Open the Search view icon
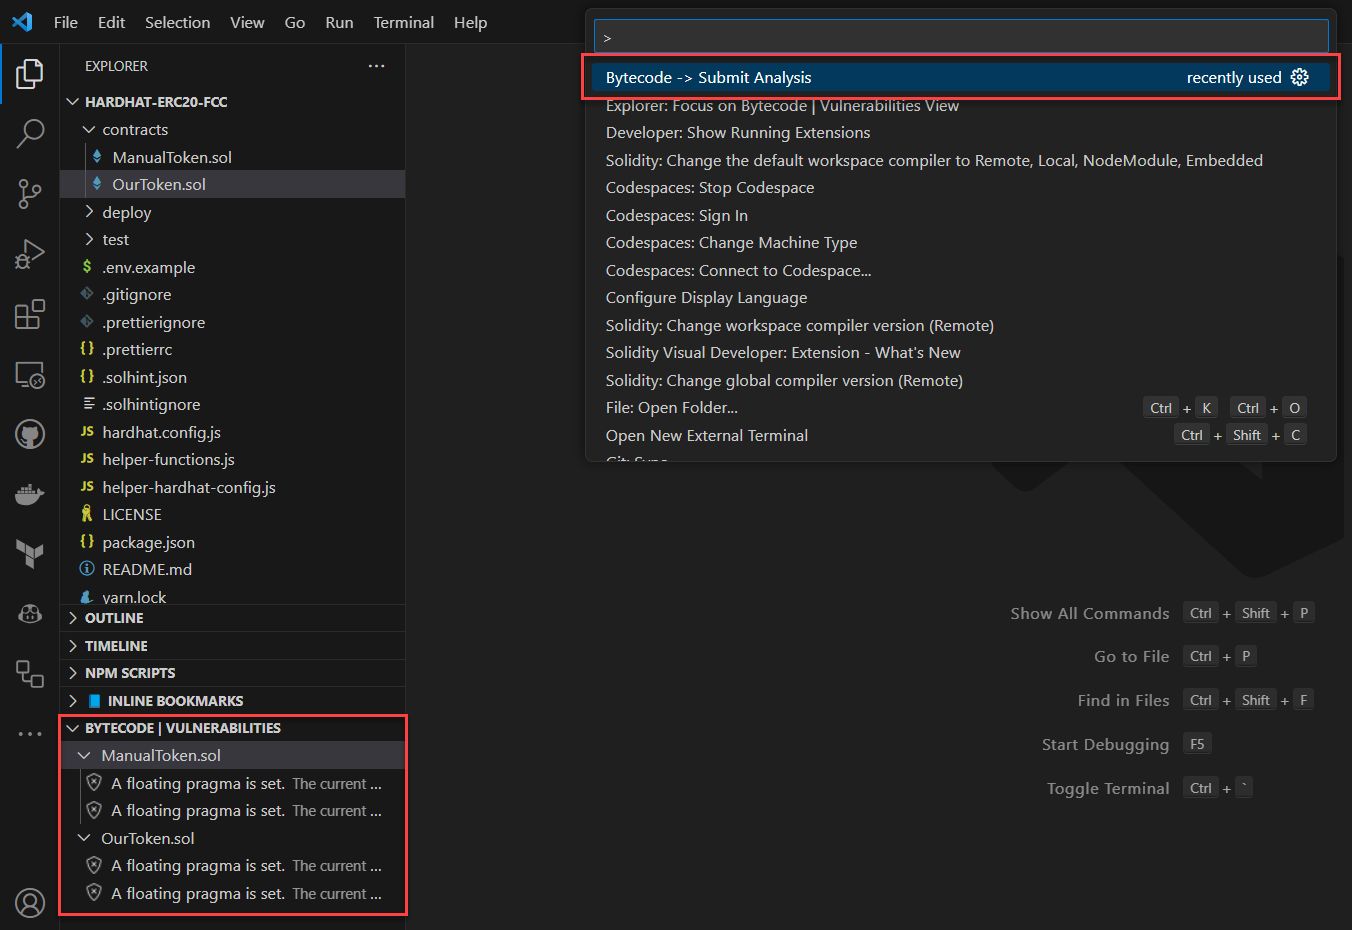This screenshot has height=930, width=1352. pyautogui.click(x=30, y=133)
